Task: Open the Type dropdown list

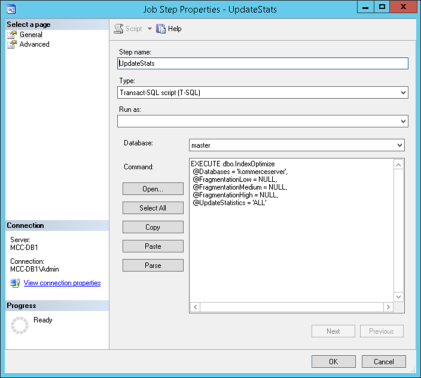Action: click(x=403, y=93)
